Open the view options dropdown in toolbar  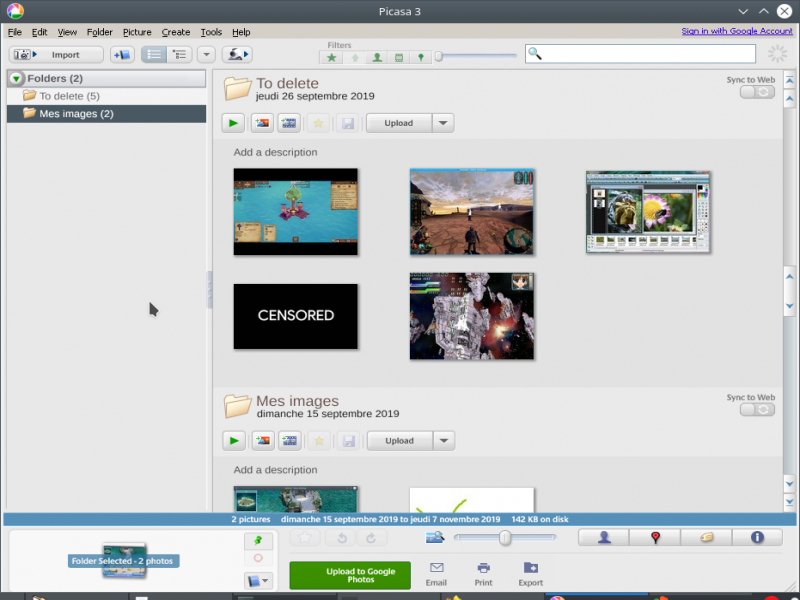click(206, 55)
